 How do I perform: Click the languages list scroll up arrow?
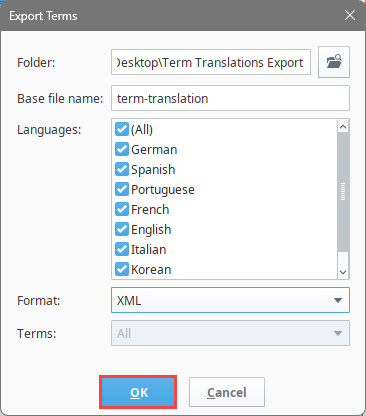(x=343, y=126)
